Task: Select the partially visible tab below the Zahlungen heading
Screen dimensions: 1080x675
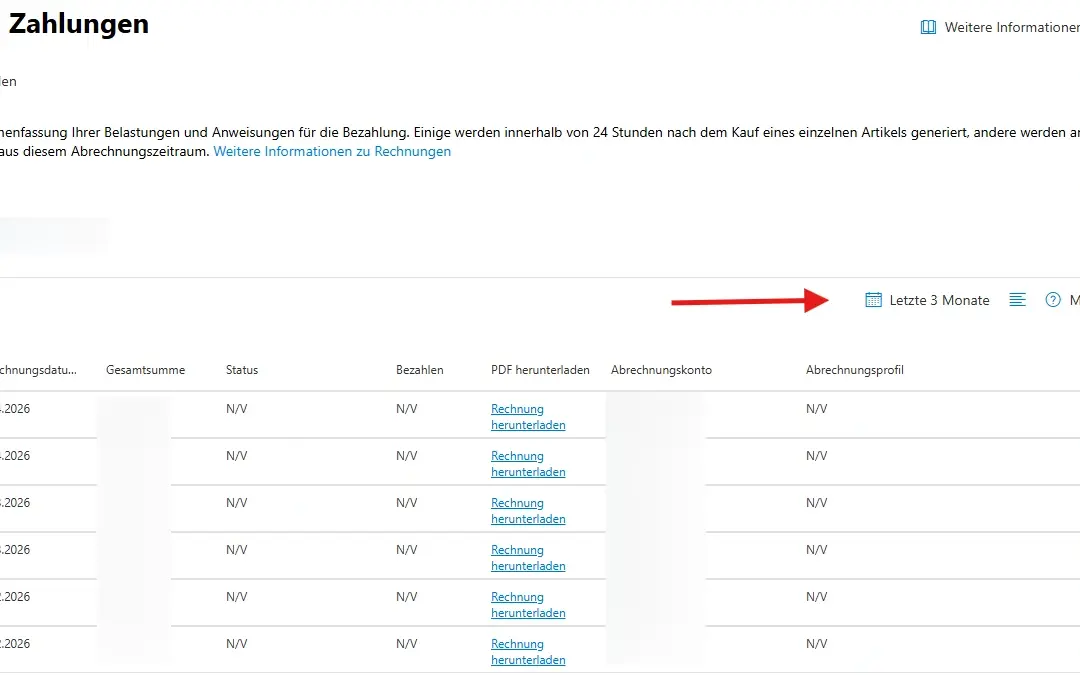Action: (x=8, y=82)
